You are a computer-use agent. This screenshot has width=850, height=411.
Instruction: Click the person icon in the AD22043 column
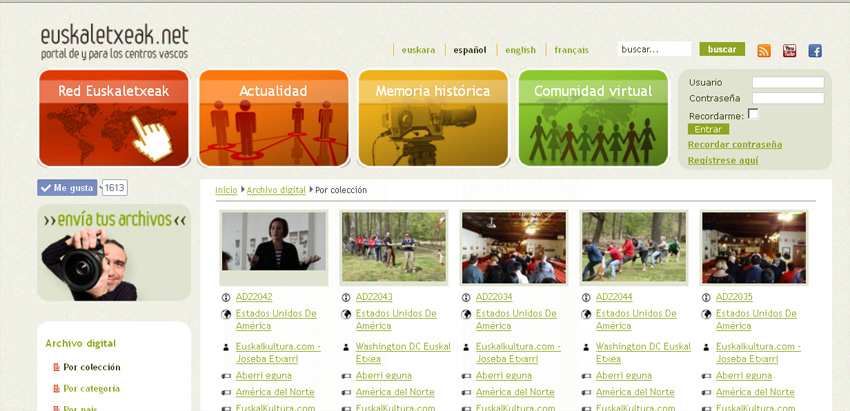pos(346,347)
